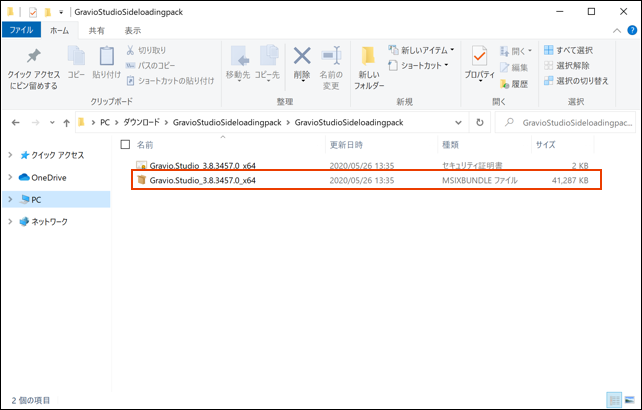Image resolution: width=642 pixels, height=410 pixels.
Task: Go back with the back arrow
Action: pos(16,122)
